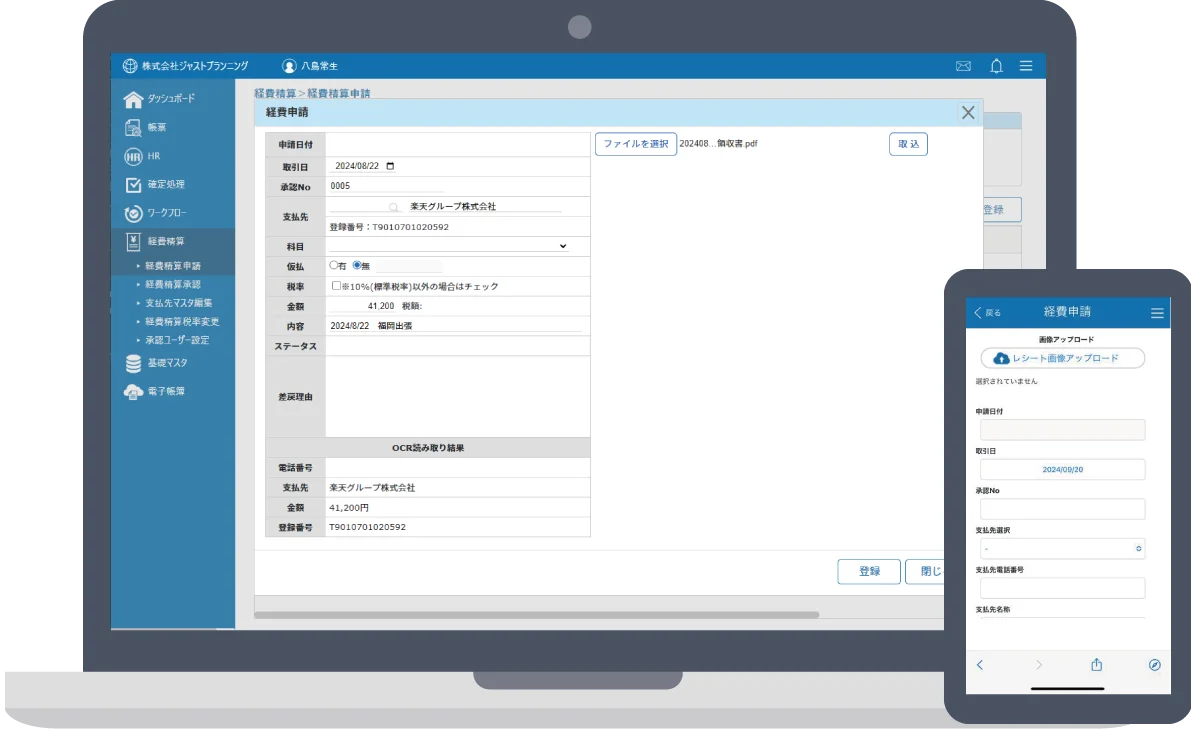Viewport: 1191px width, 730px height.
Task: Open the HR module icon
Action: [x=133, y=157]
